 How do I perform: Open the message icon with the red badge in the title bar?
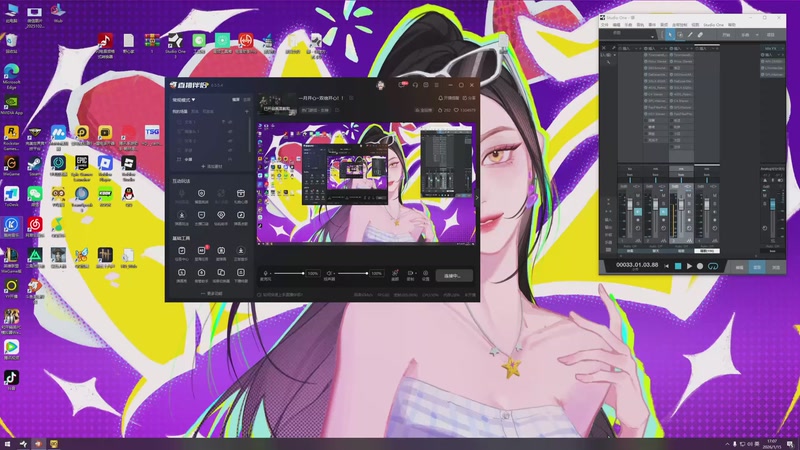click(402, 85)
